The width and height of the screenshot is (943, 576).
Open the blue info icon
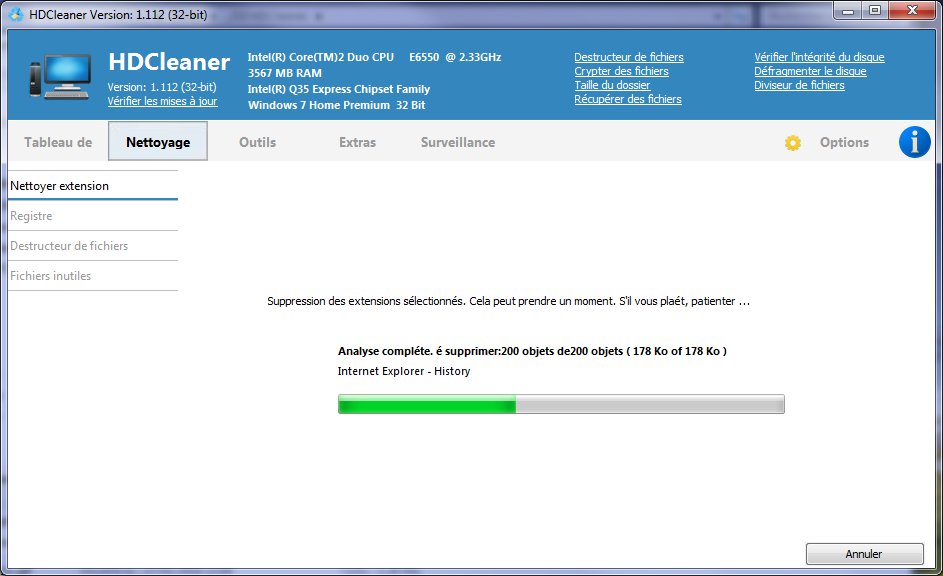(x=914, y=142)
